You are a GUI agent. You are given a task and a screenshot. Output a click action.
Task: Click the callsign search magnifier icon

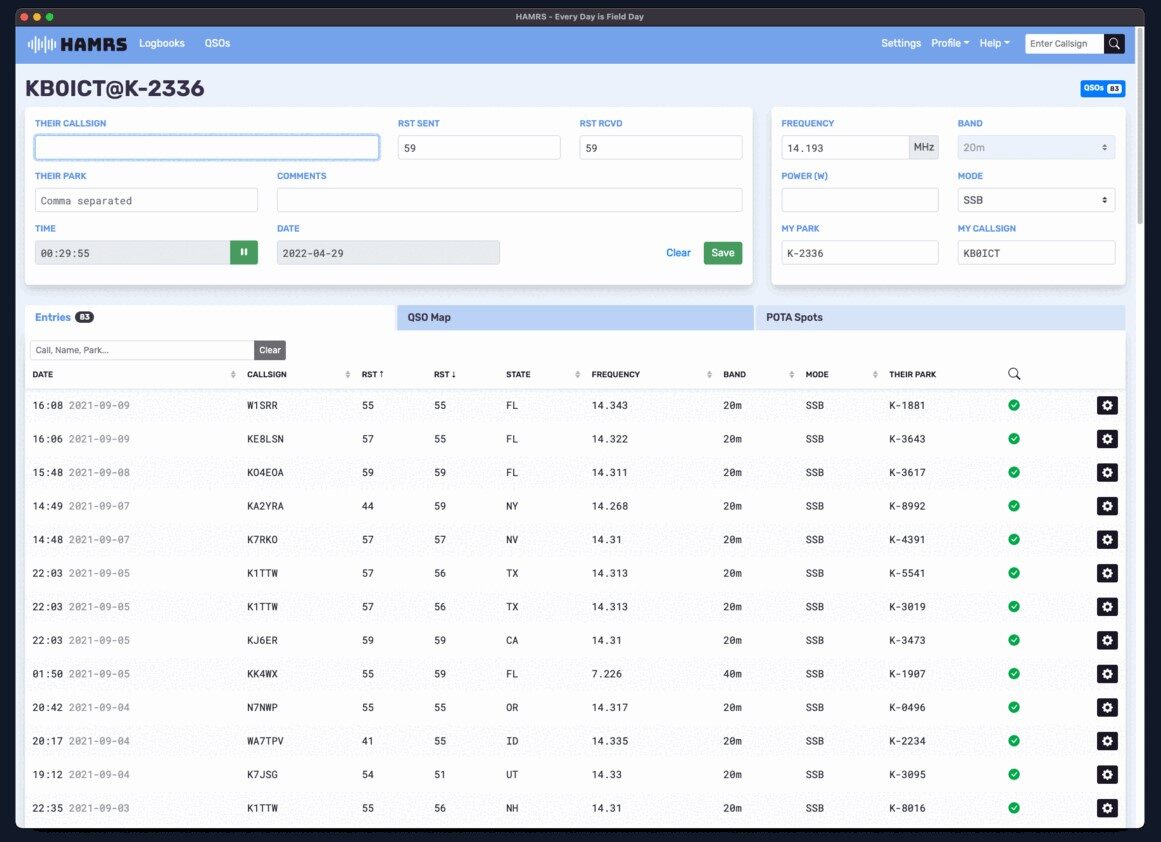pos(1114,43)
